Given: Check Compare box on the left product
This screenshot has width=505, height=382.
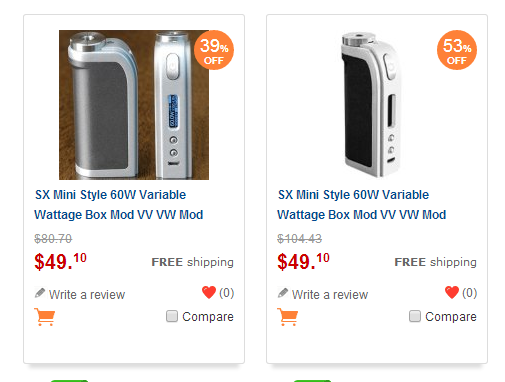Looking at the screenshot, I should [x=172, y=316].
